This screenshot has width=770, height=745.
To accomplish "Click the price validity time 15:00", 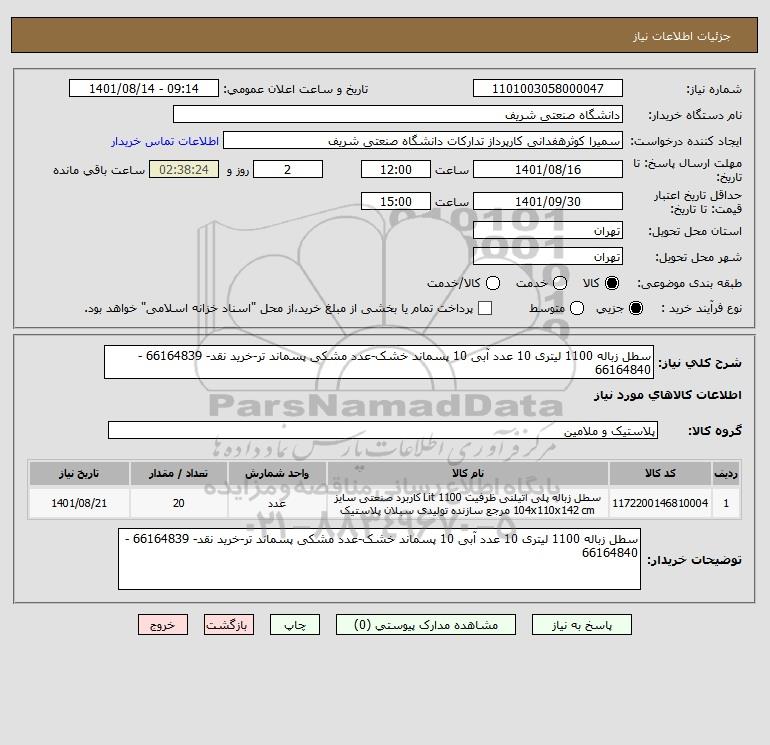I will coord(396,201).
